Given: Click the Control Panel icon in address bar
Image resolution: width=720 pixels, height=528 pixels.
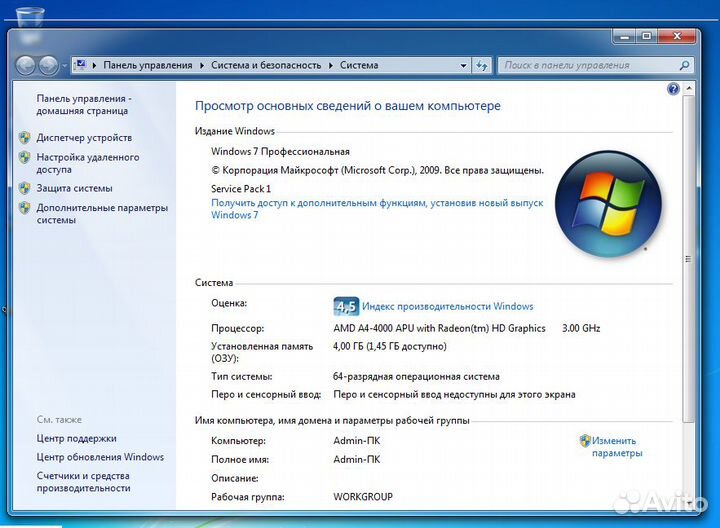Looking at the screenshot, I should (x=81, y=65).
